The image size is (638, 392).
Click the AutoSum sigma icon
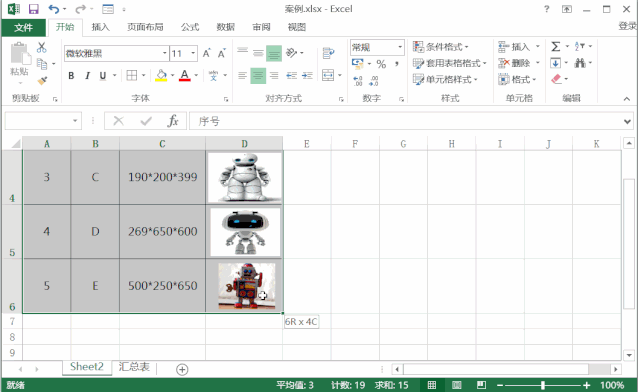pos(555,46)
